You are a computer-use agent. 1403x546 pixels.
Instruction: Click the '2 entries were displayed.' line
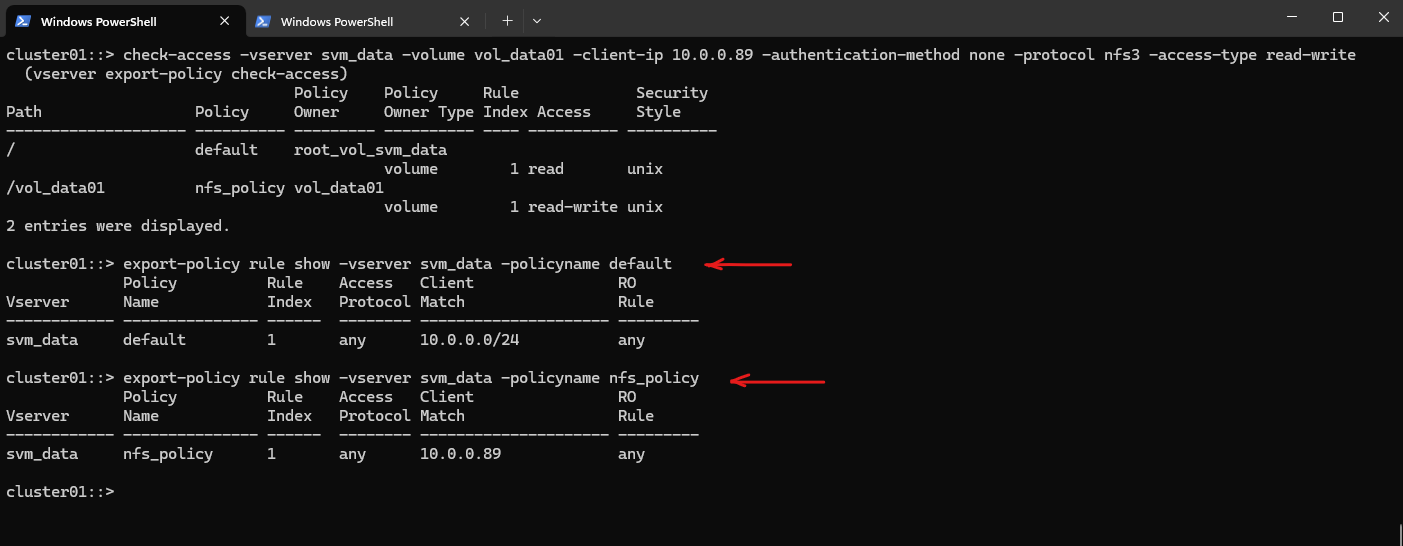tap(118, 226)
